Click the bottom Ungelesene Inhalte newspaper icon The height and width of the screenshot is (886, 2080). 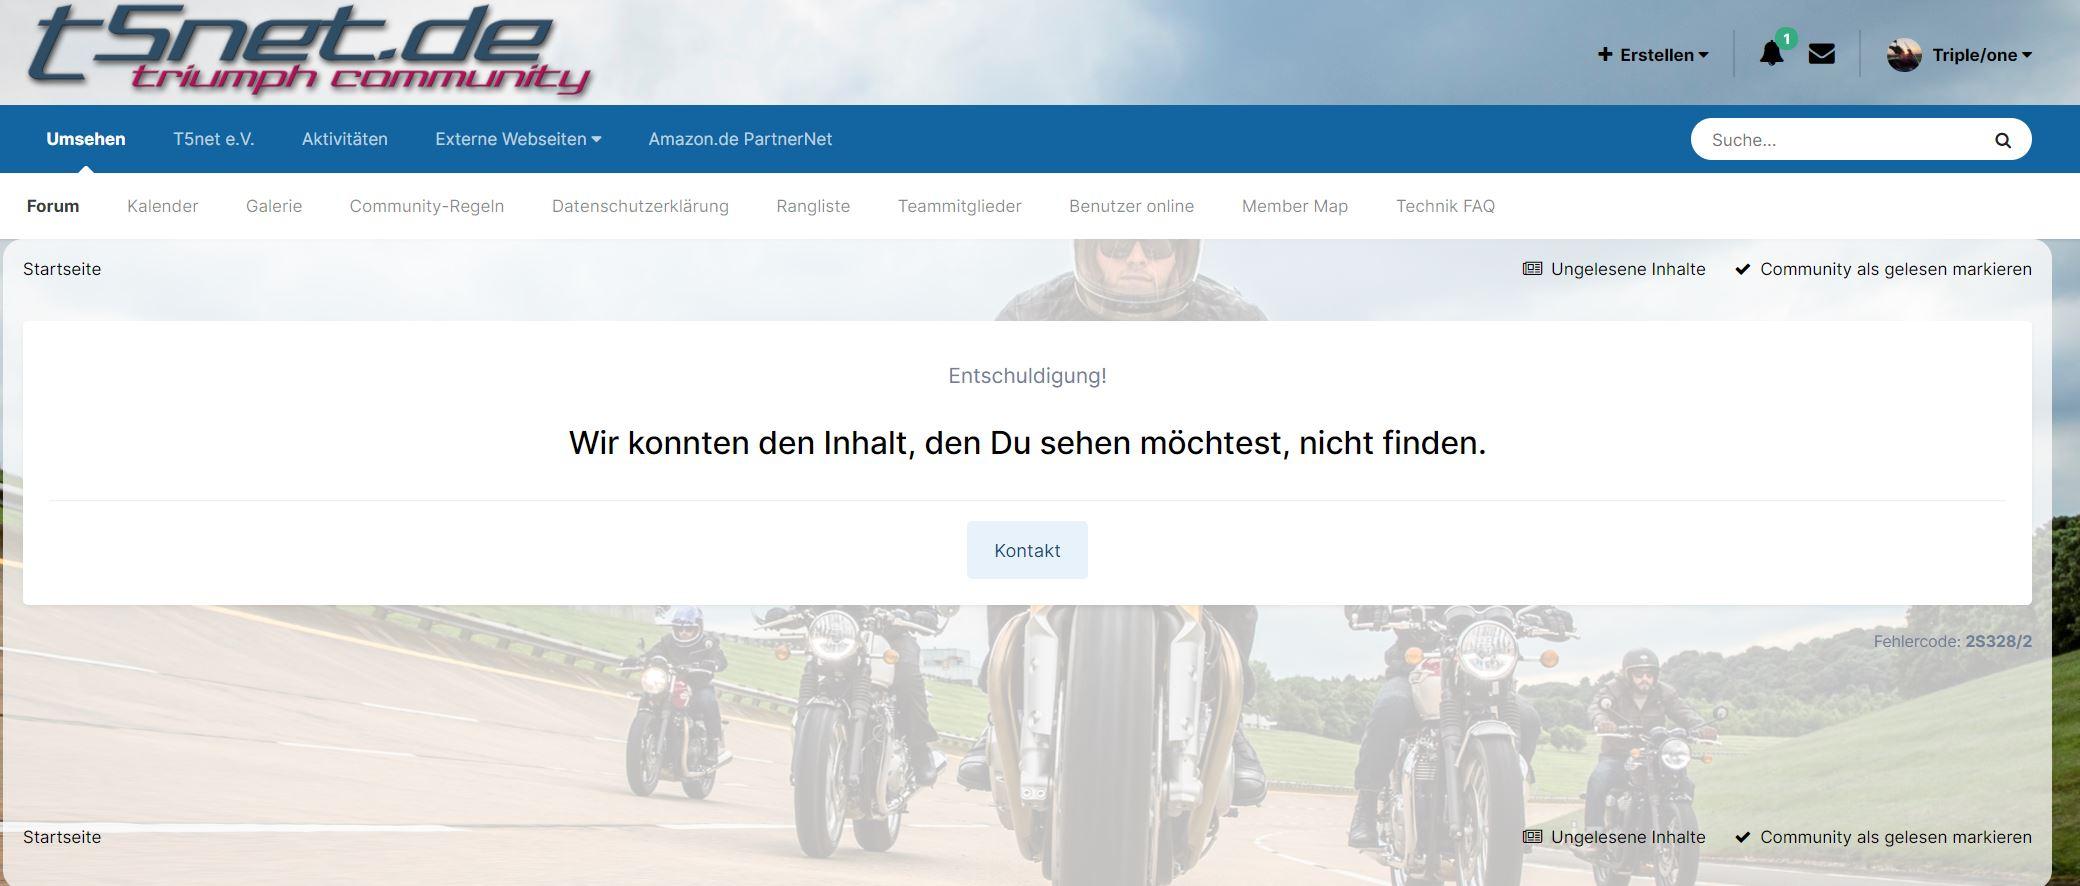1532,837
